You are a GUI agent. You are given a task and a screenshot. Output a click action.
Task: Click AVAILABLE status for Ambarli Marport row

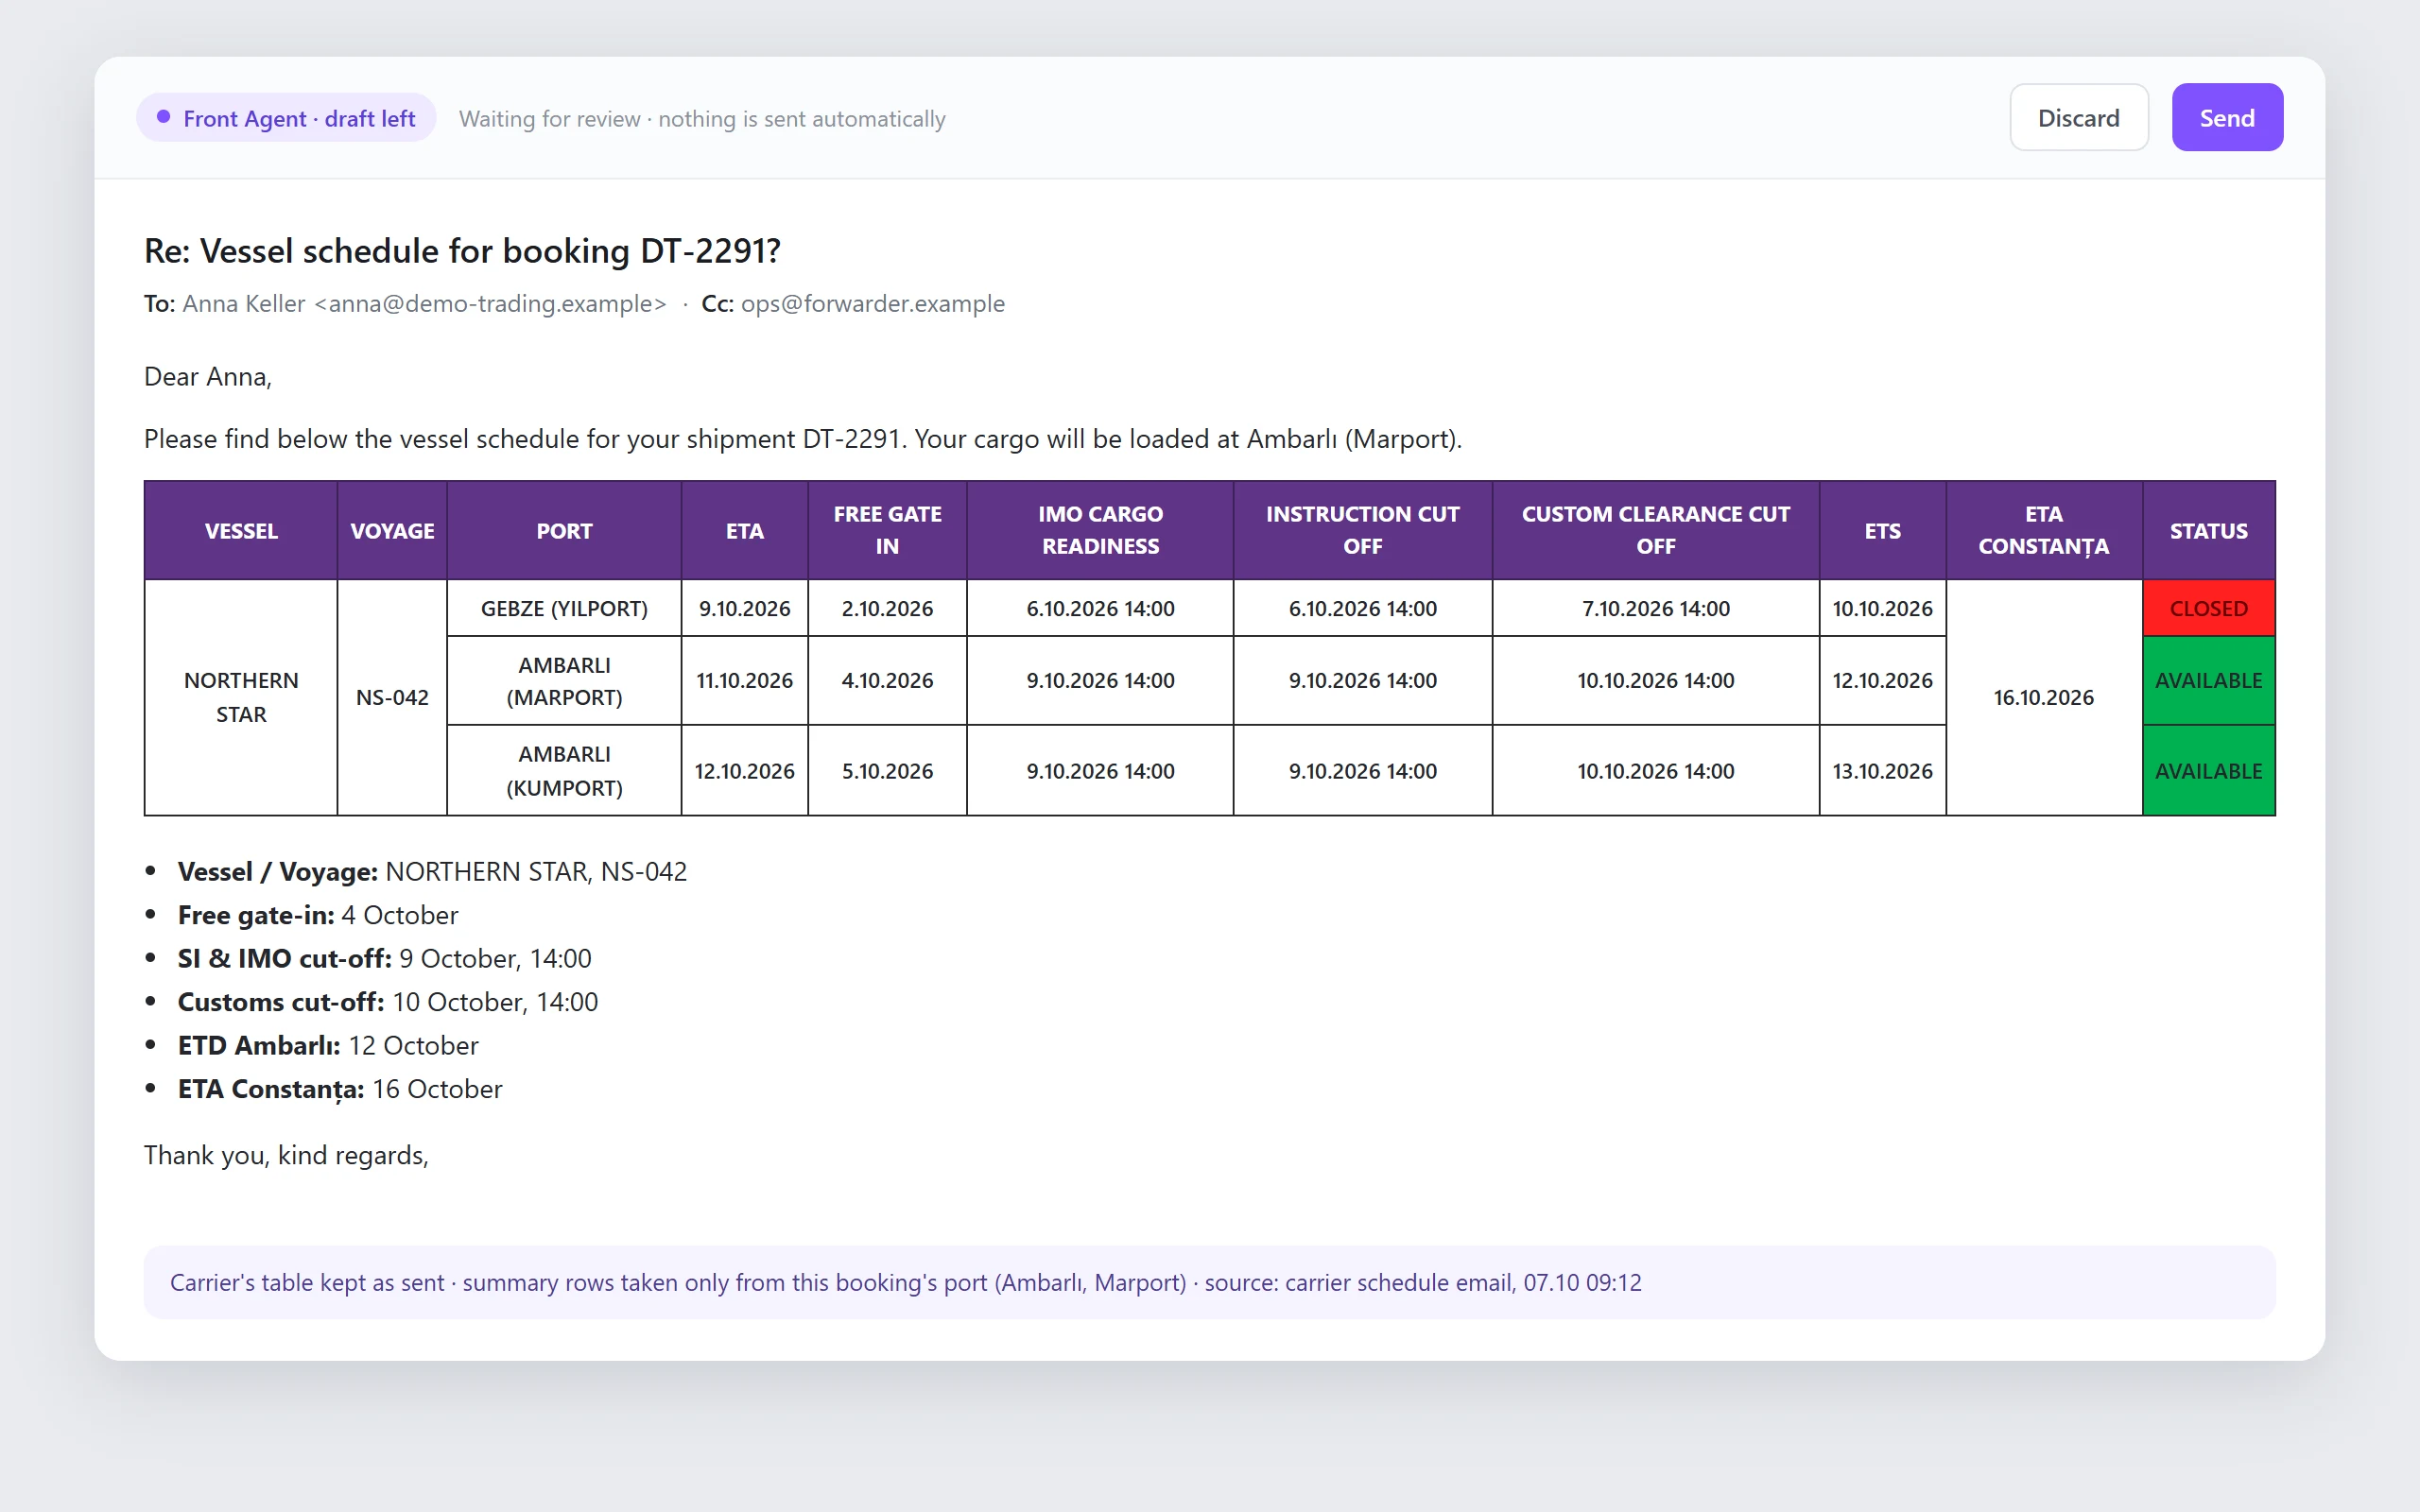click(x=2208, y=680)
